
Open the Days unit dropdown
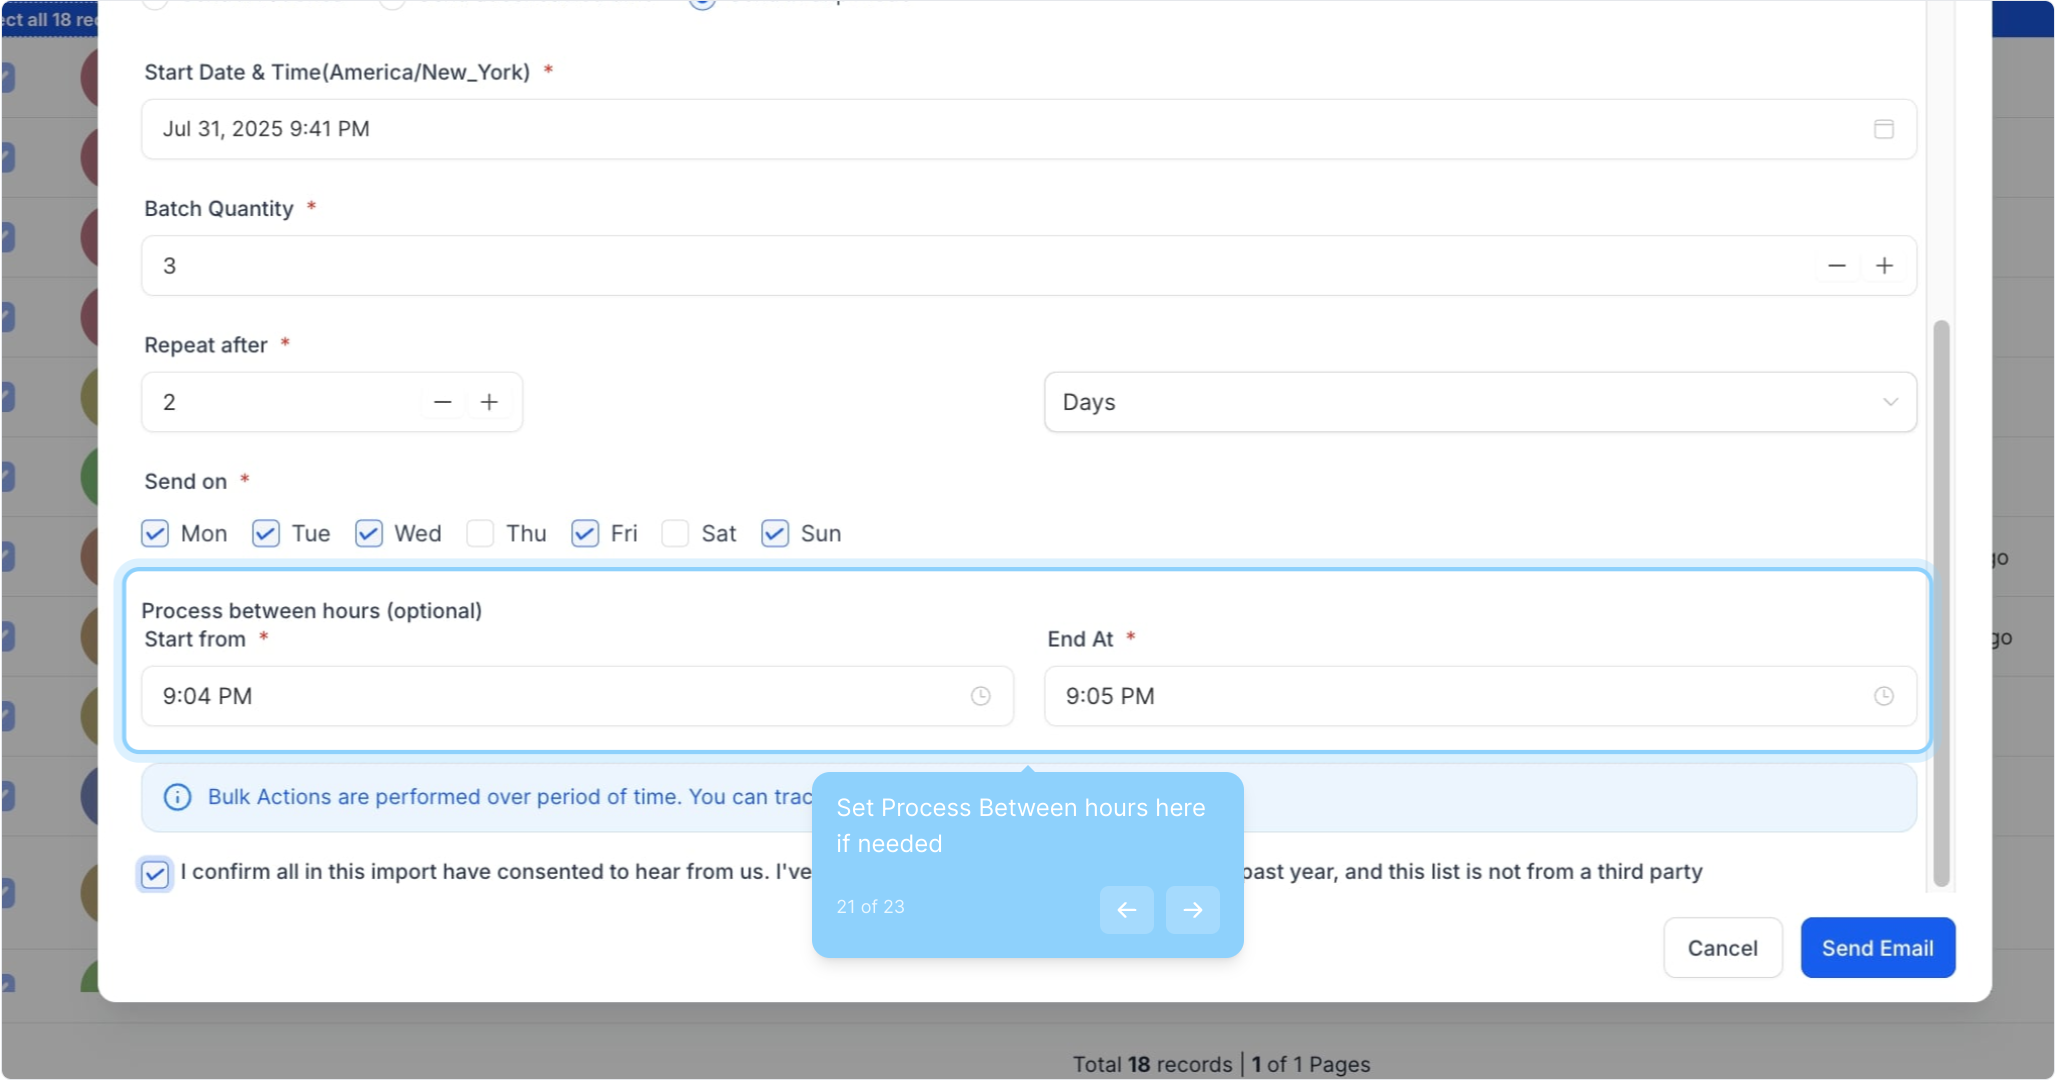1479,402
